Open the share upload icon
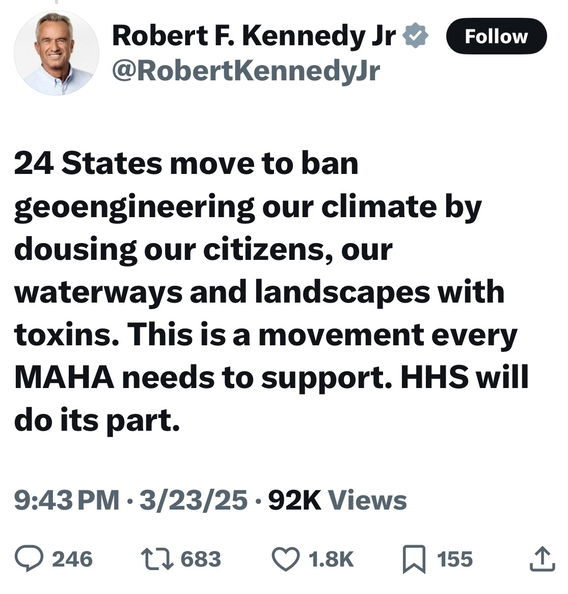 tap(542, 559)
